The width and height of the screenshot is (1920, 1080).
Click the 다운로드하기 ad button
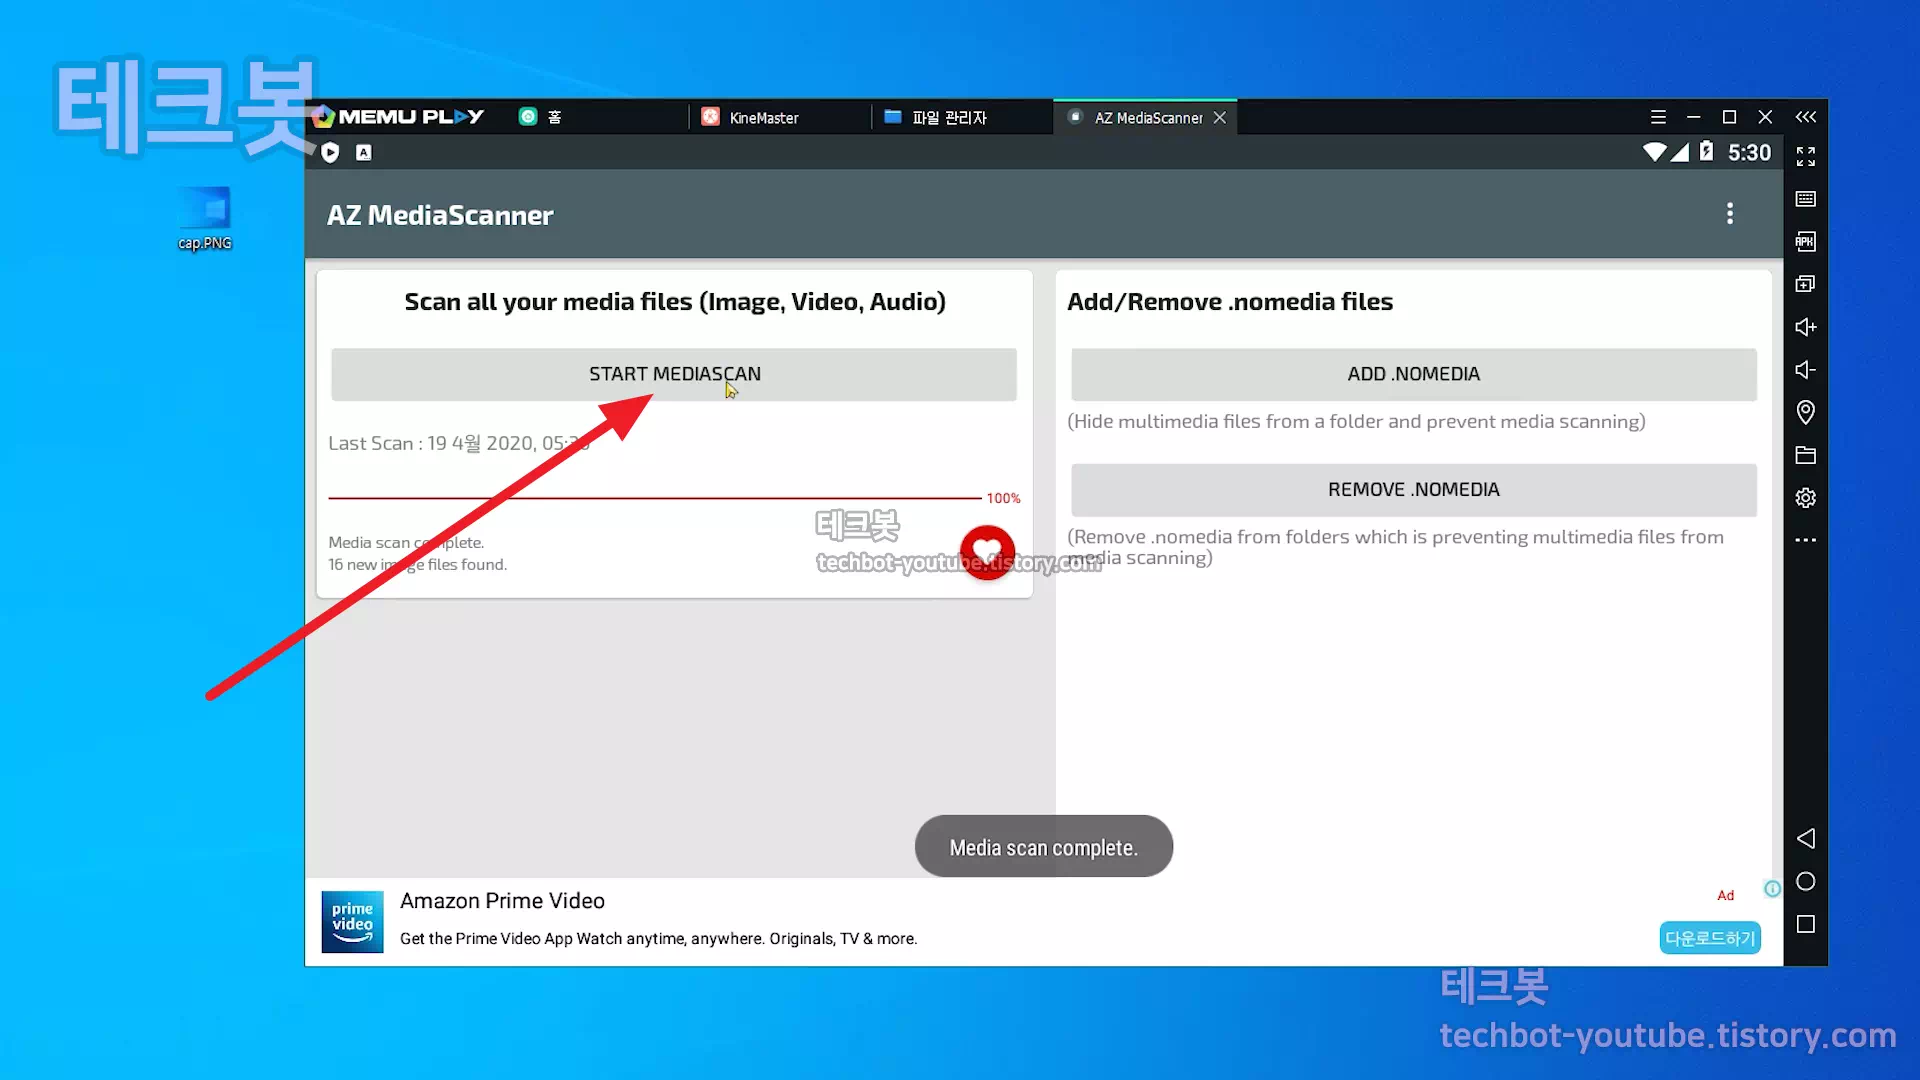click(1710, 938)
